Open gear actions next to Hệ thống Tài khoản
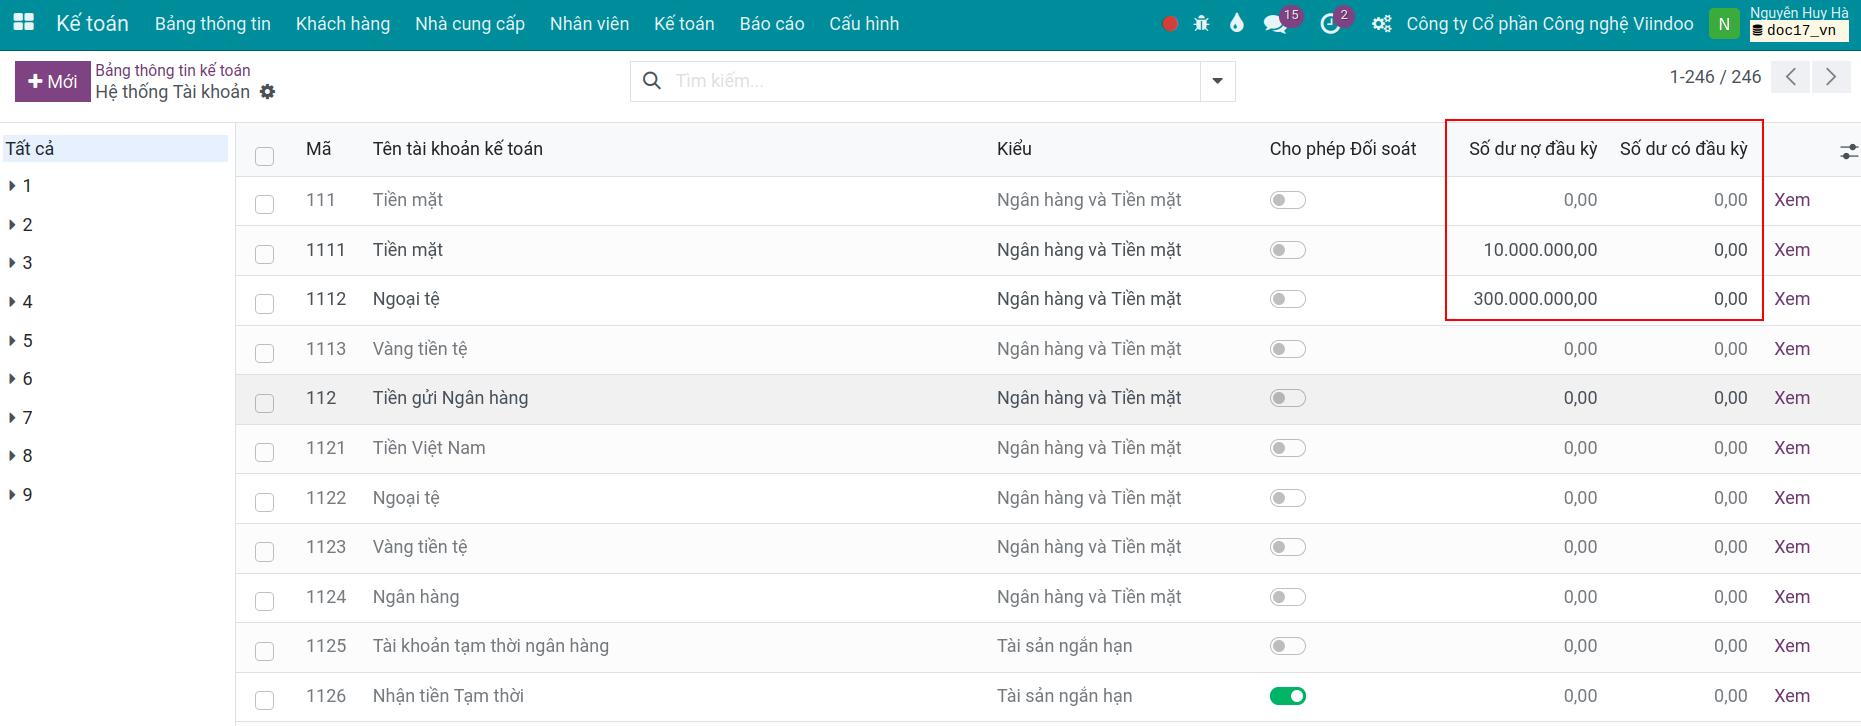Image resolution: width=1861 pixels, height=726 pixels. [267, 92]
